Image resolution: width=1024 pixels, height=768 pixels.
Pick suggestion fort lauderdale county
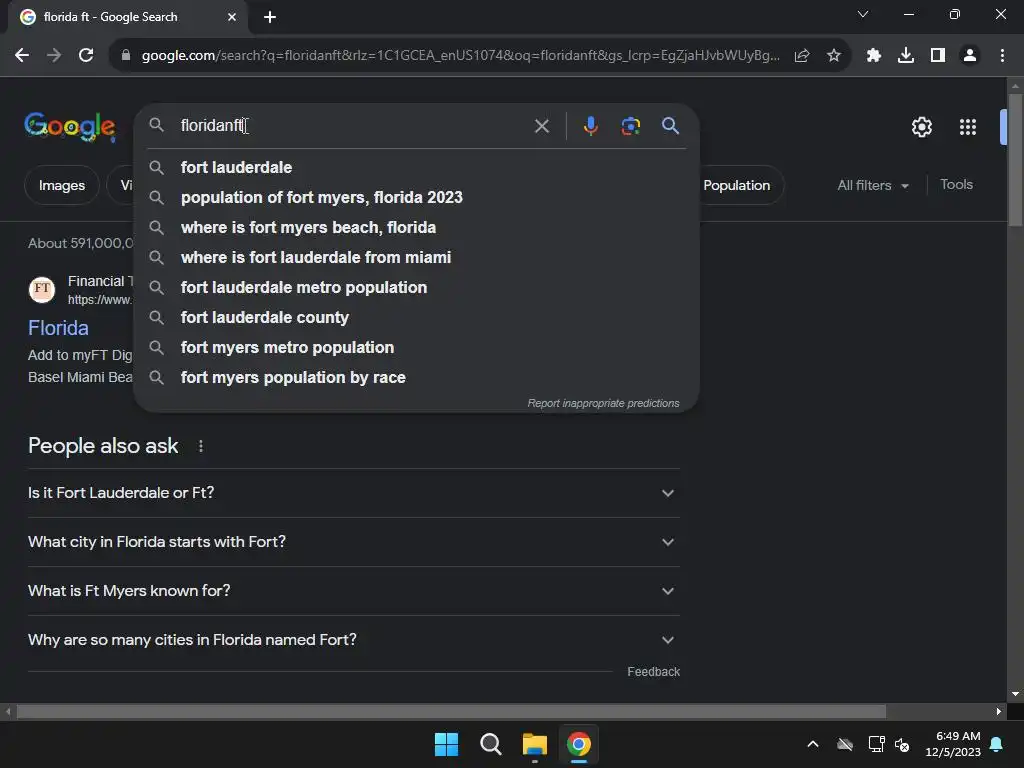(417, 317)
